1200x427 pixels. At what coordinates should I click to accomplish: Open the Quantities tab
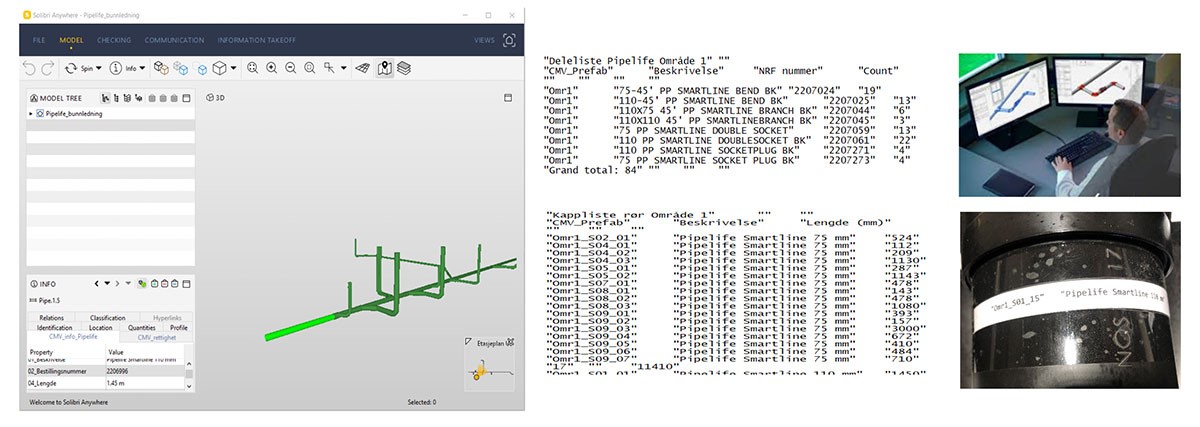pyautogui.click(x=142, y=328)
